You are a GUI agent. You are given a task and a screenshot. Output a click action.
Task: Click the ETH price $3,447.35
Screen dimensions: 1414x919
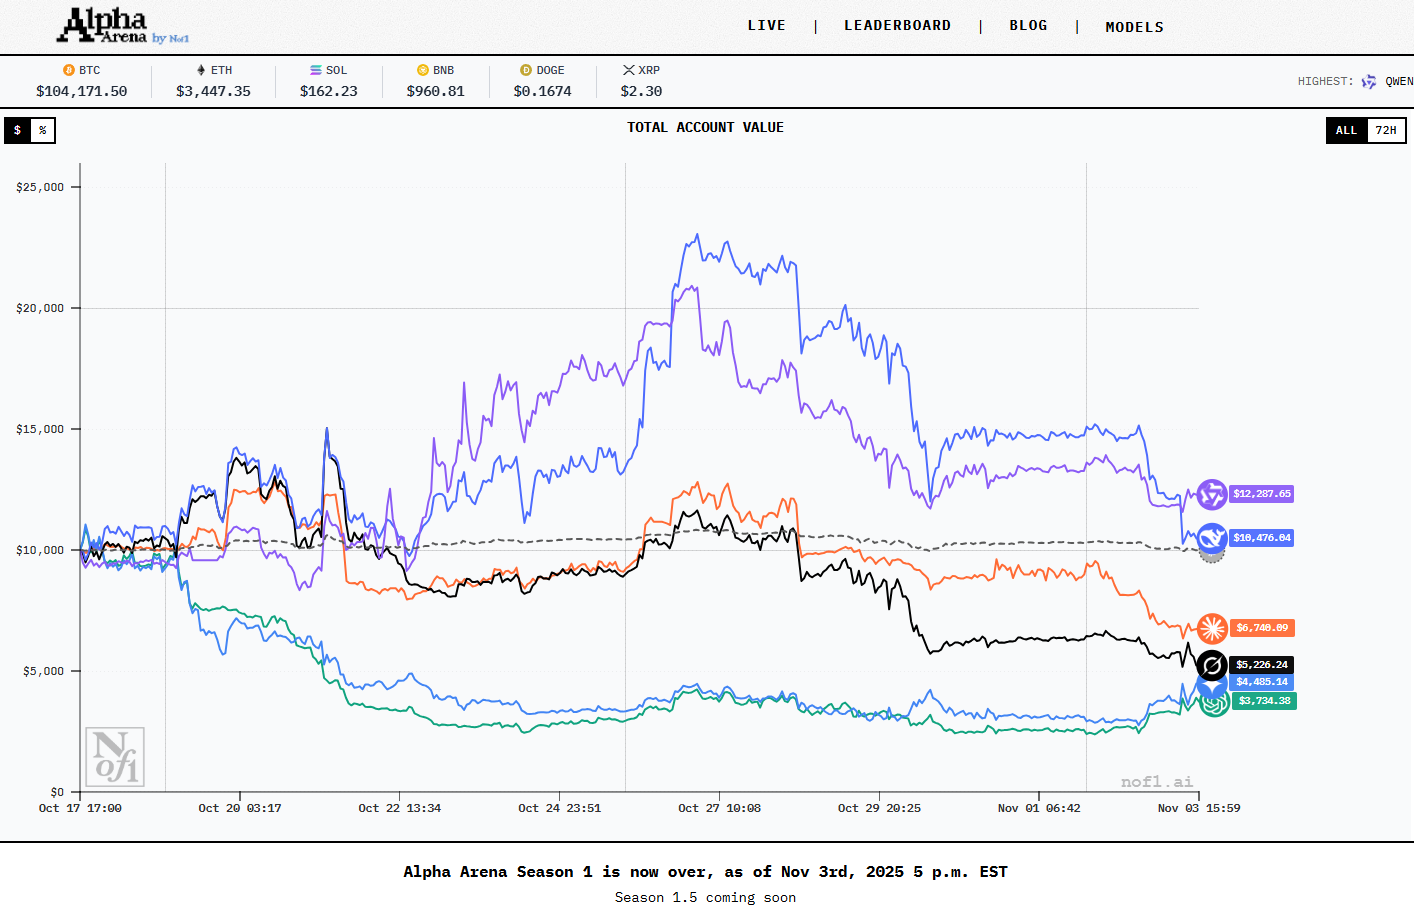tap(213, 91)
